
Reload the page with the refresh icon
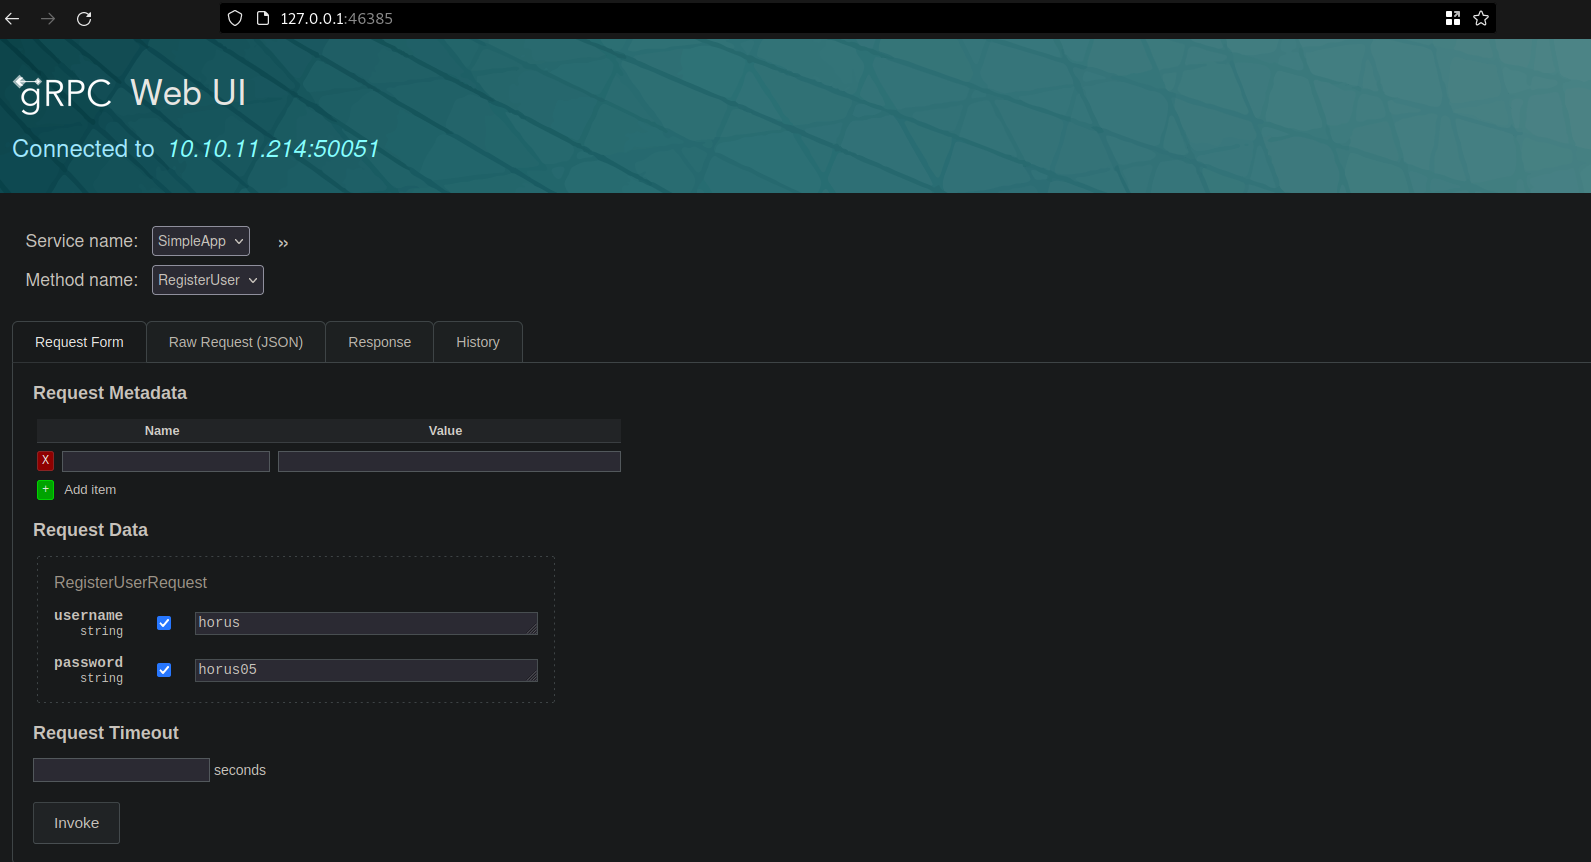(x=84, y=19)
